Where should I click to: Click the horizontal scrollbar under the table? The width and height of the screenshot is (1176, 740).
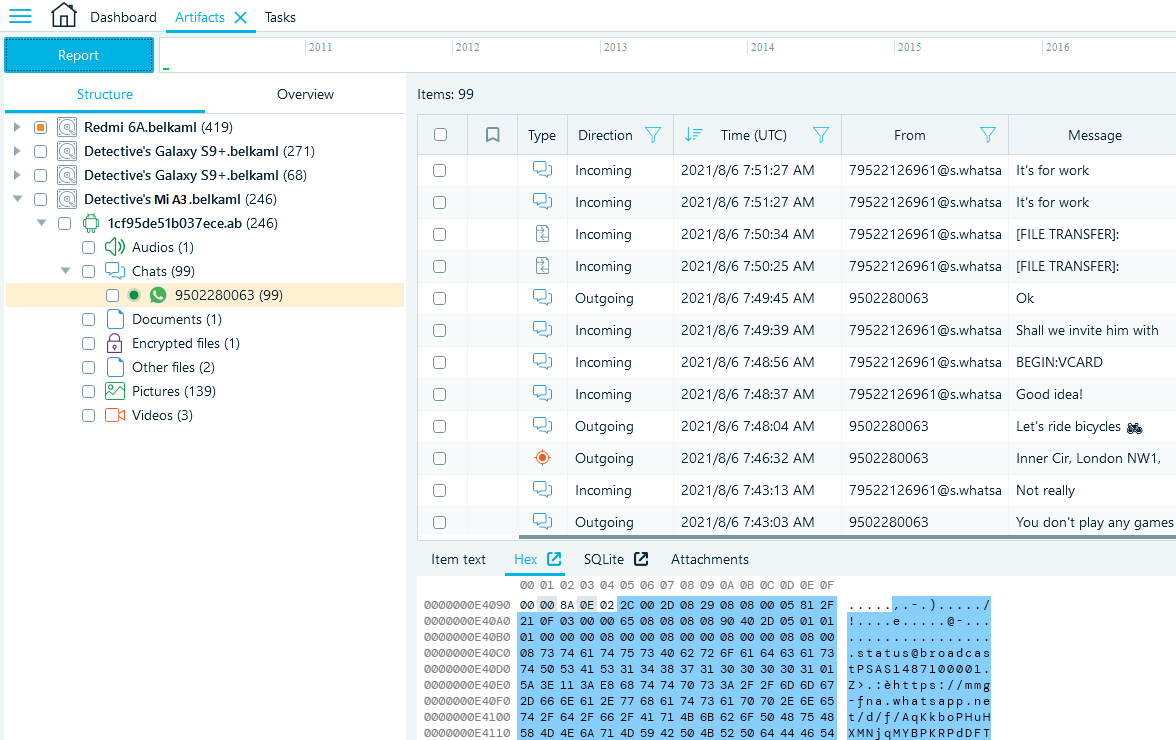tap(847, 537)
